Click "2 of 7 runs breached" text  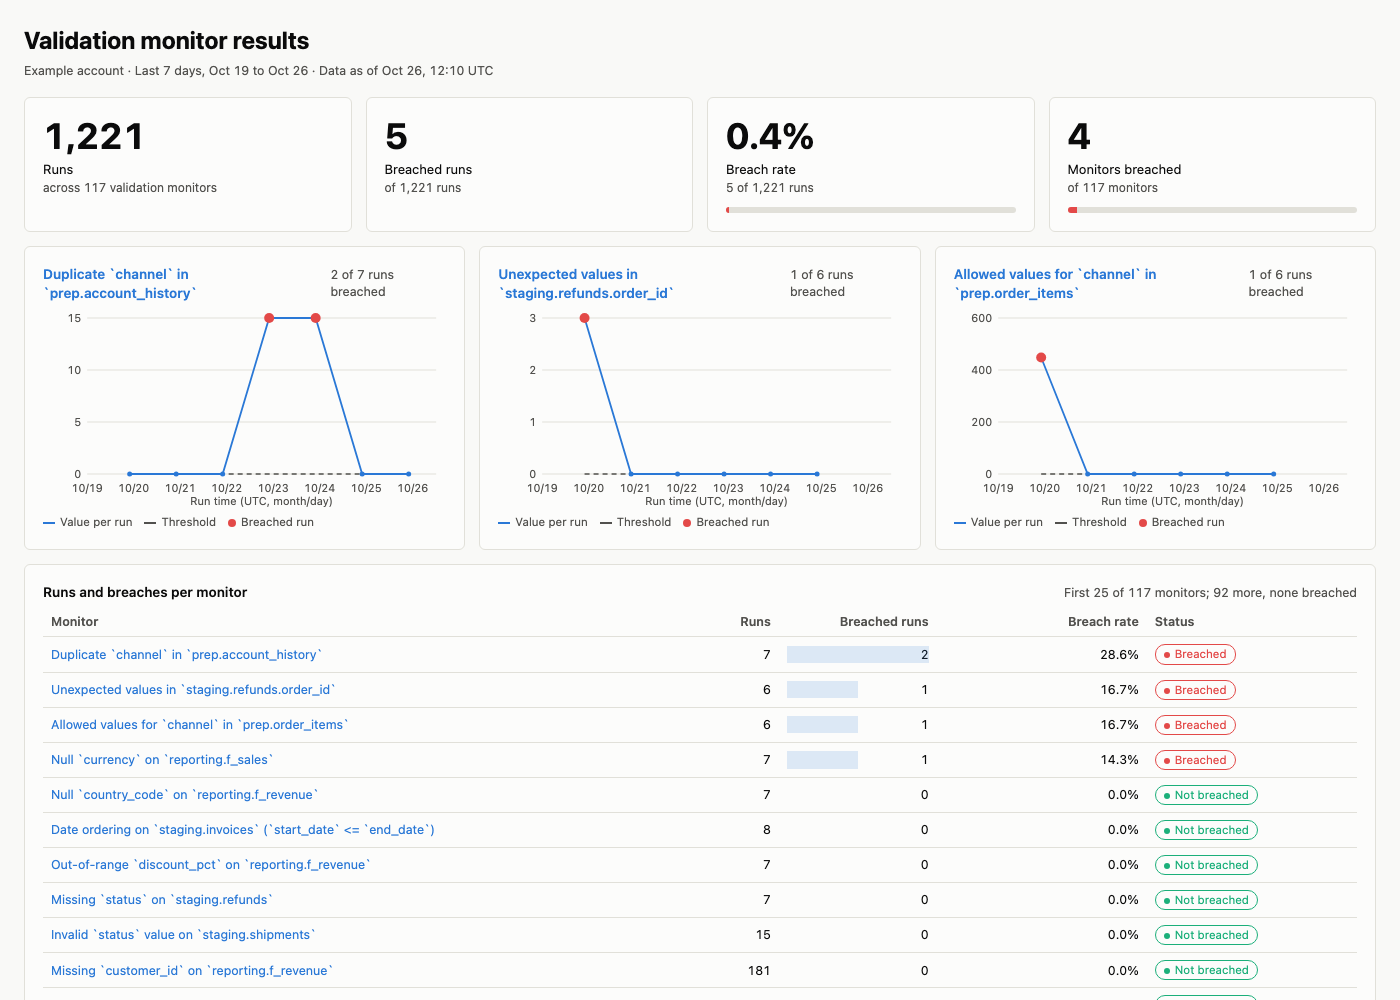362,283
